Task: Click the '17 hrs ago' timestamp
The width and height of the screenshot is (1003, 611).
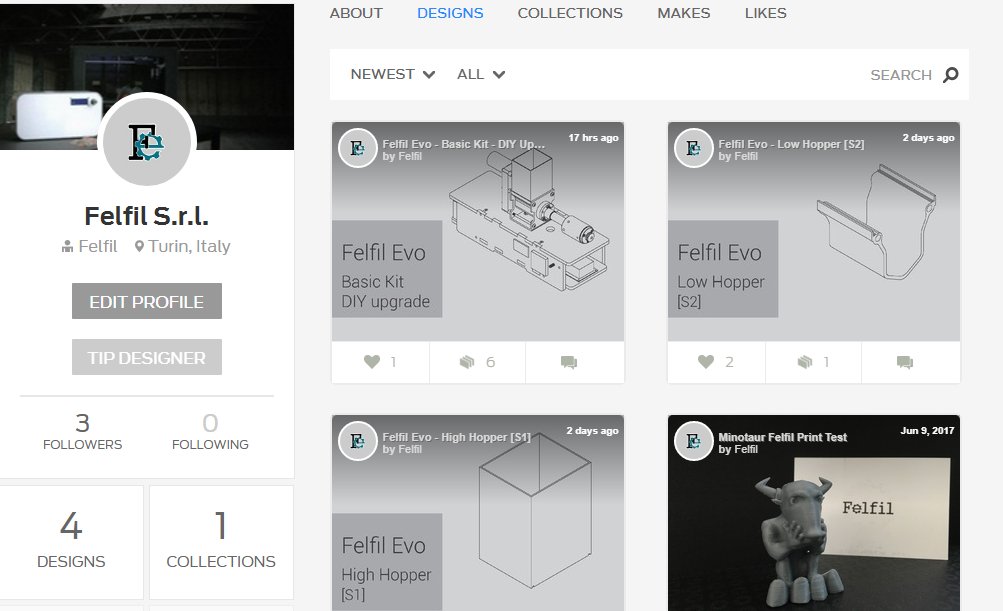Action: [x=593, y=138]
